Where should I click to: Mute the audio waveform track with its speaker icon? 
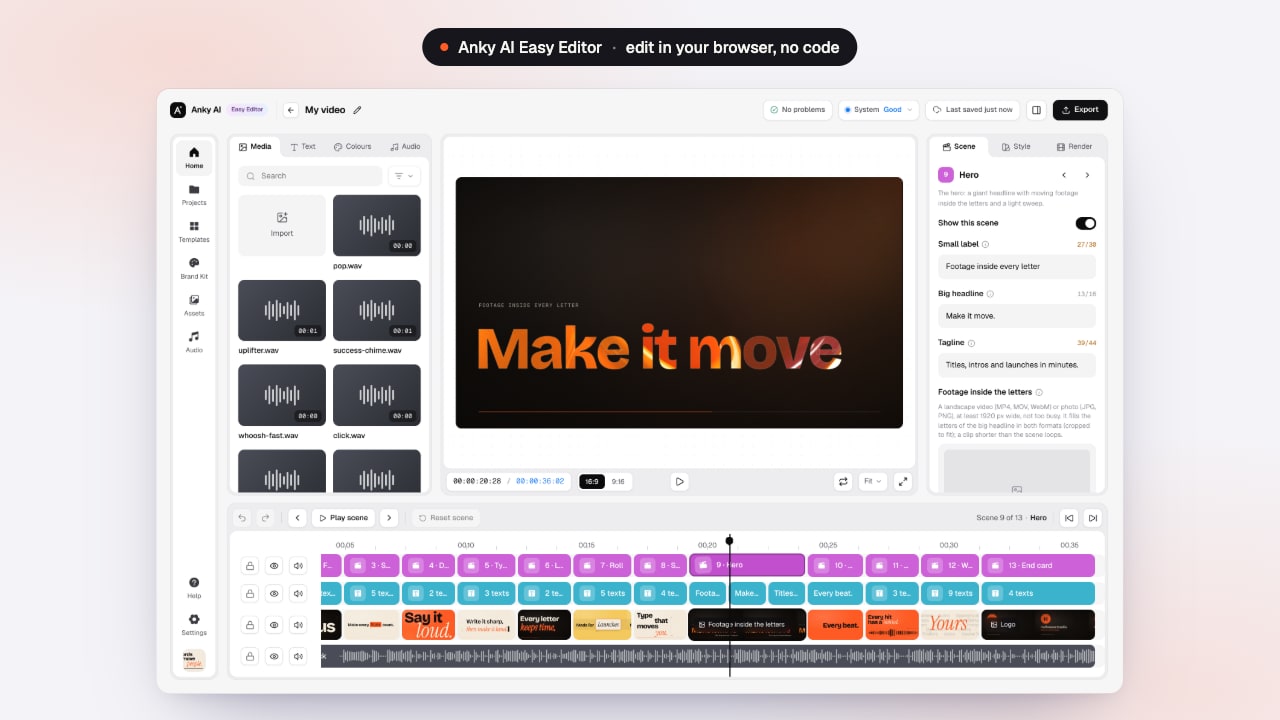point(298,657)
